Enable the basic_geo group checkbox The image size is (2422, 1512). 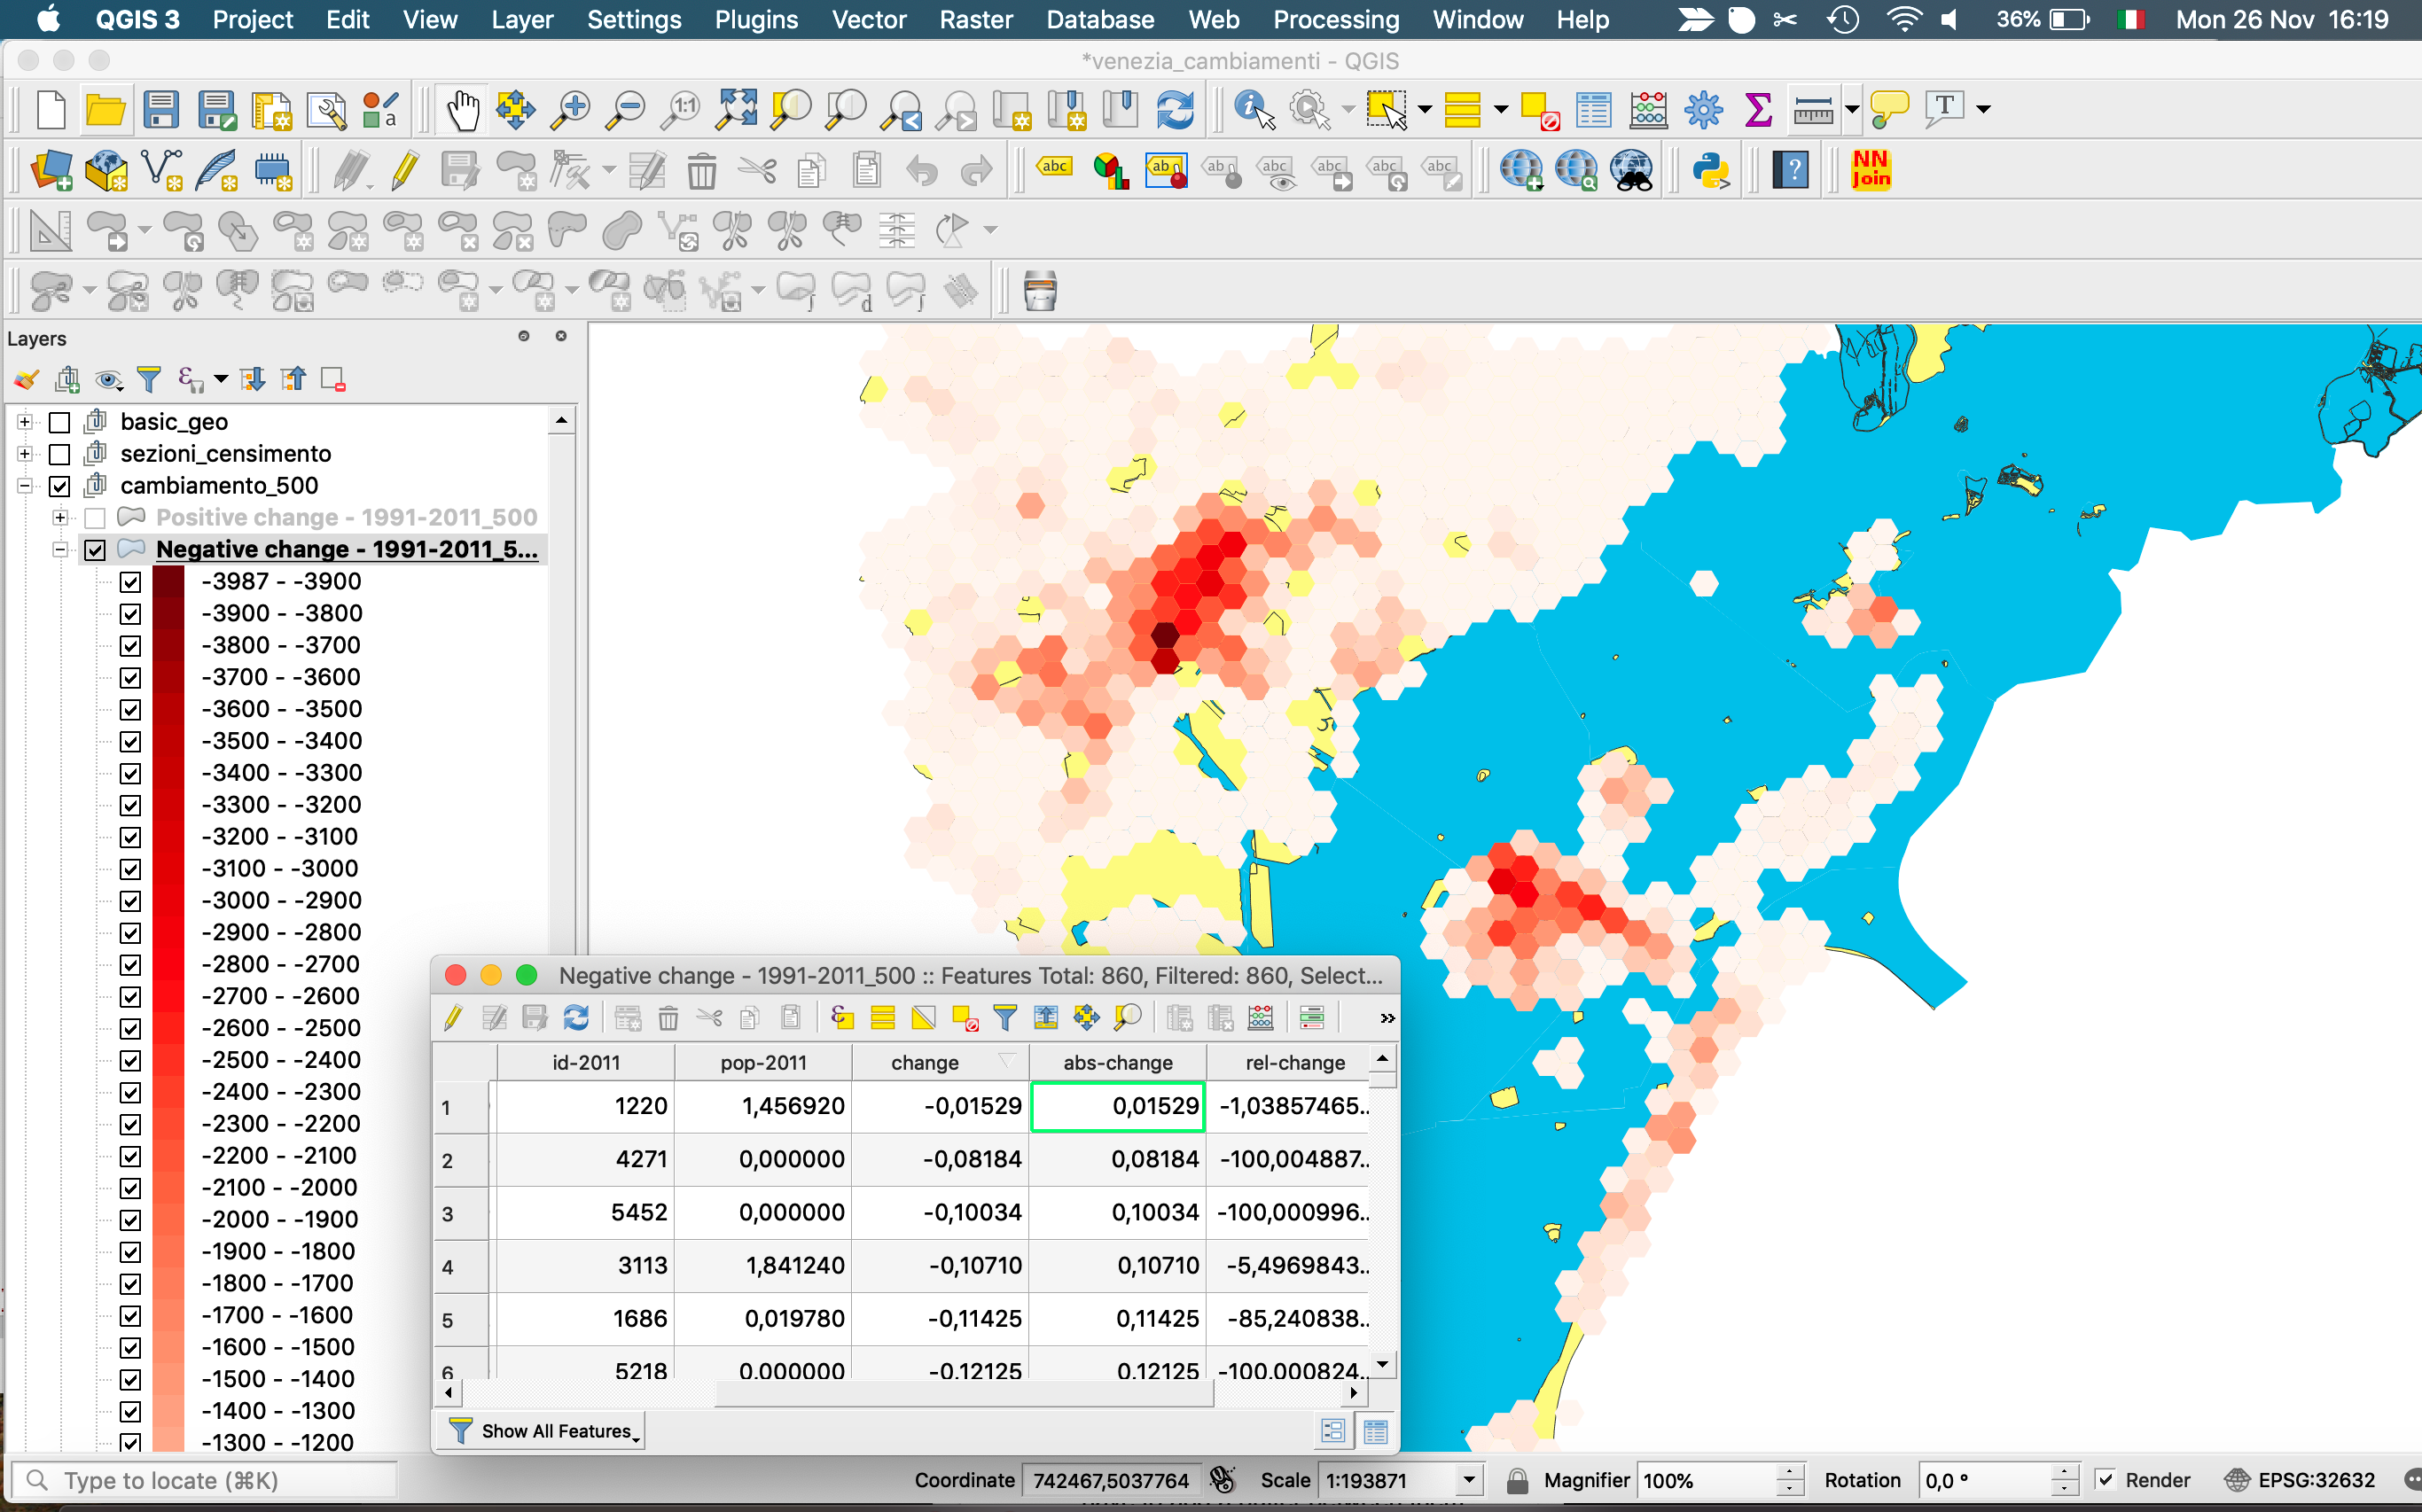pos(59,422)
